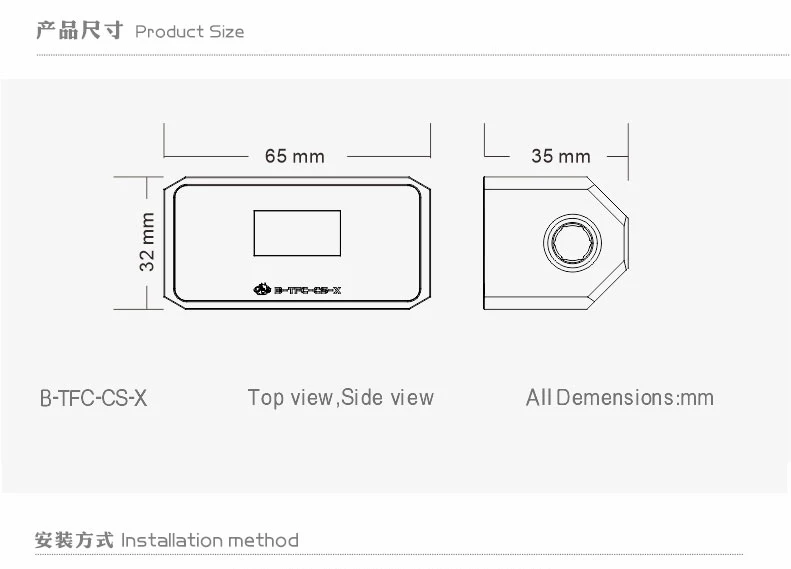Viewport: 791px width, 569px height.
Task: Click the Product Size heading text
Action: 189,31
